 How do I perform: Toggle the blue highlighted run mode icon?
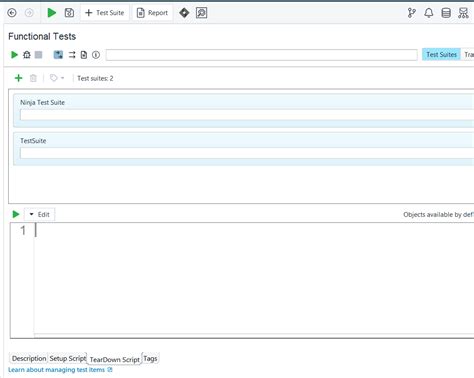[58, 55]
